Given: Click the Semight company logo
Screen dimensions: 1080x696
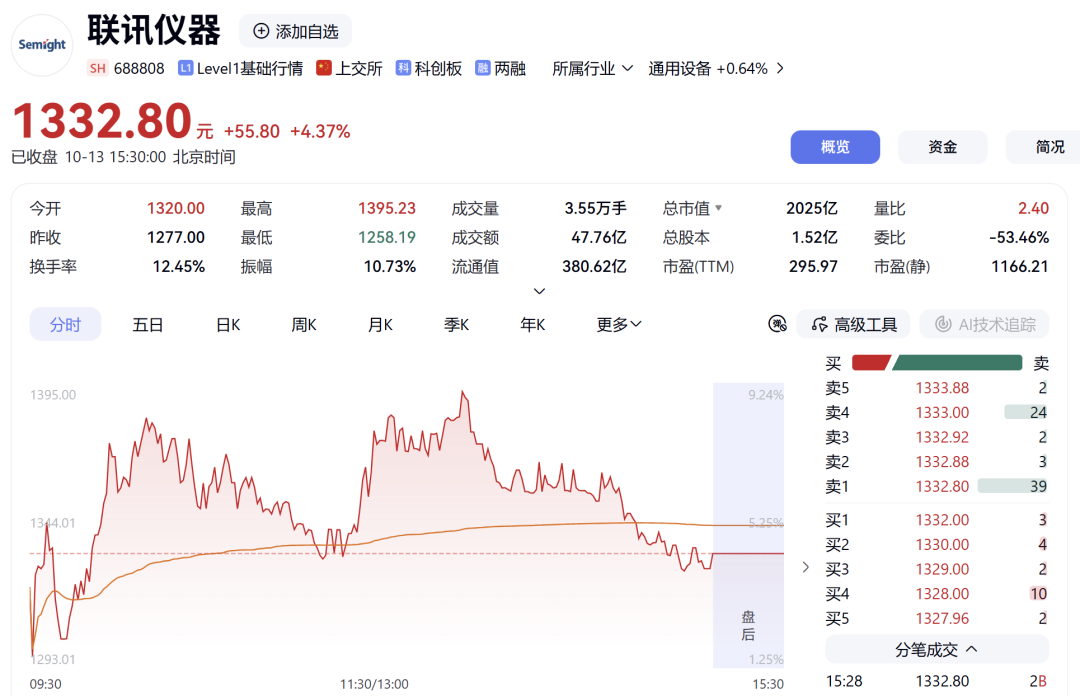Looking at the screenshot, I should pos(42,45).
